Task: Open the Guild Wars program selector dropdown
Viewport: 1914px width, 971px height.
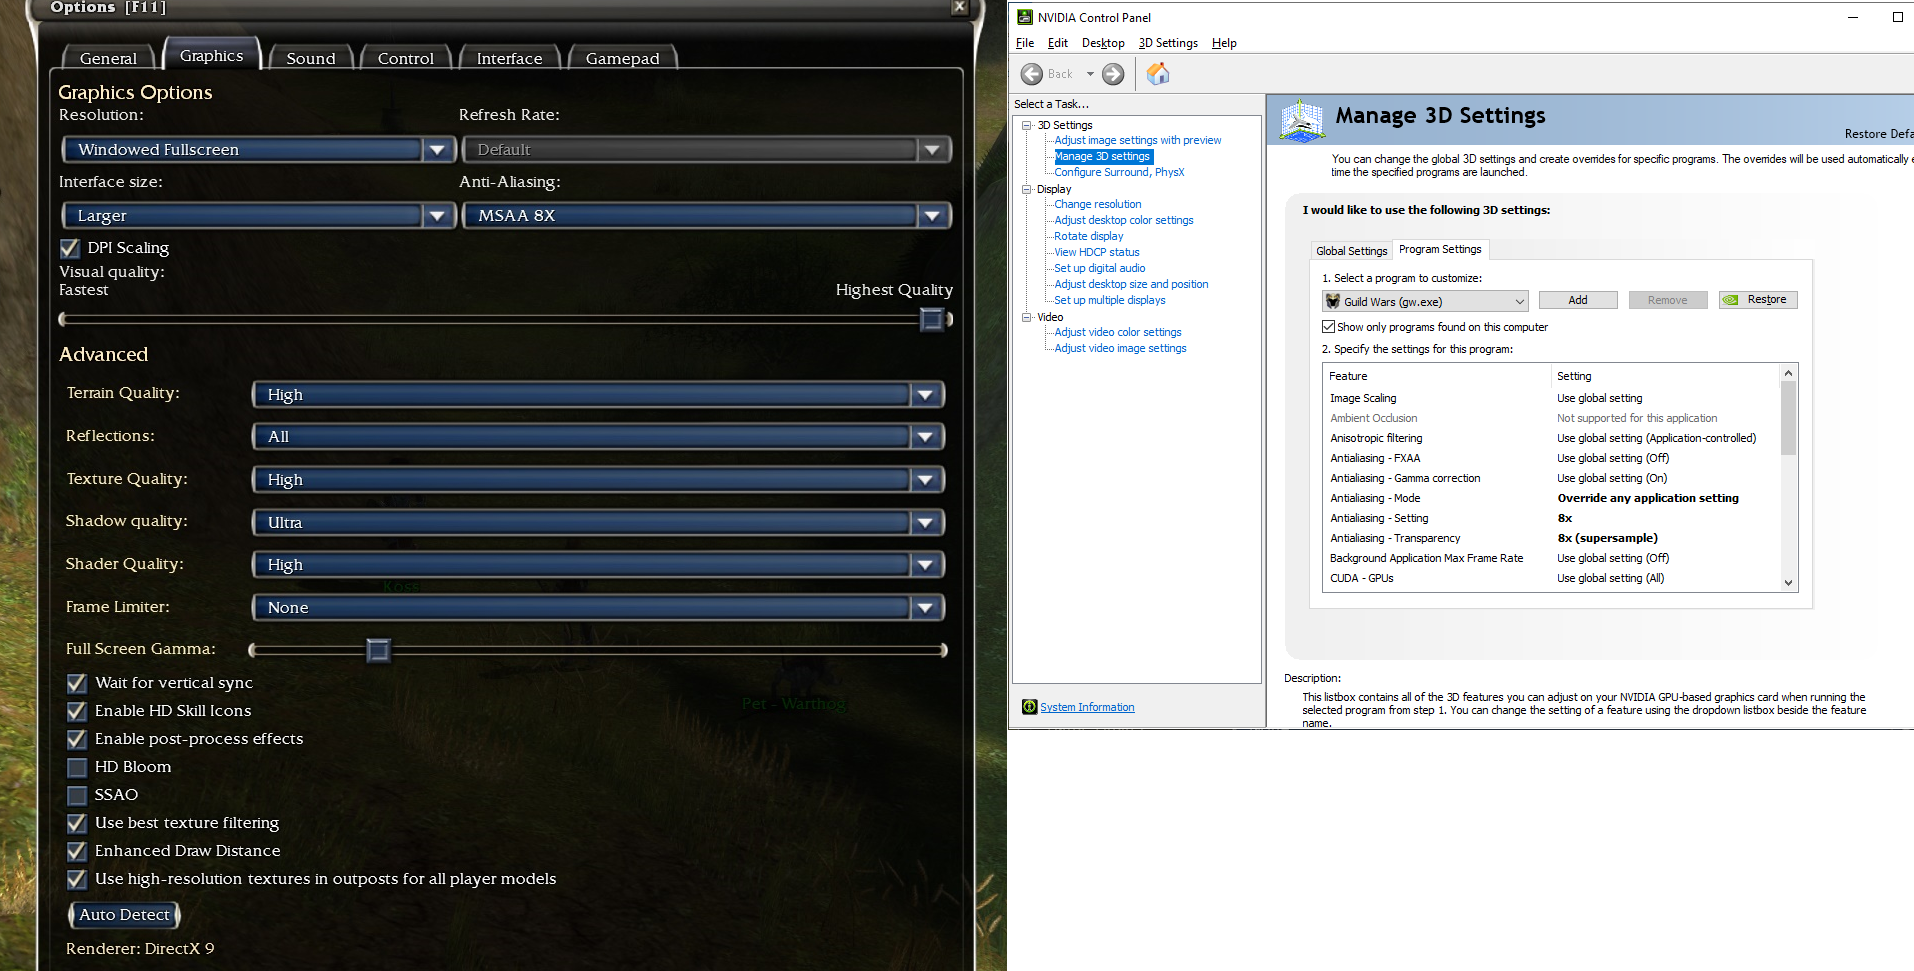Action: (x=1425, y=301)
